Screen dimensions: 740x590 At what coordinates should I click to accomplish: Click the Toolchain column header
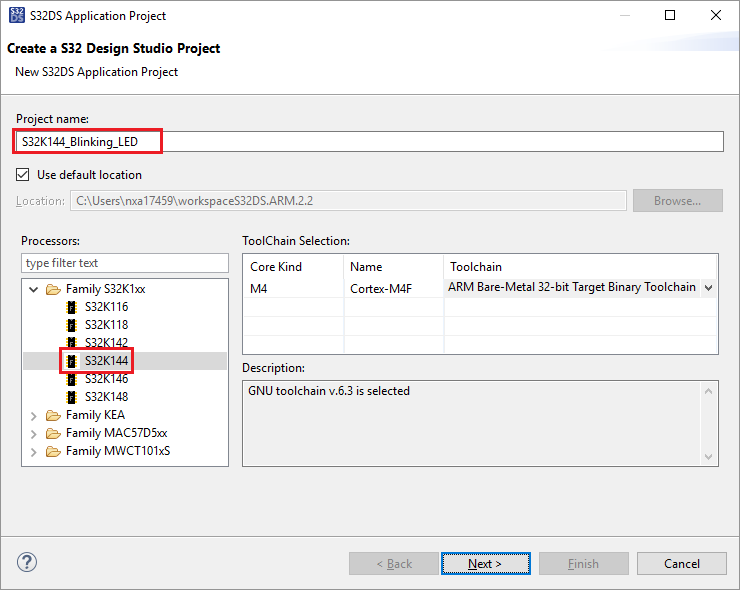[x=580, y=267]
